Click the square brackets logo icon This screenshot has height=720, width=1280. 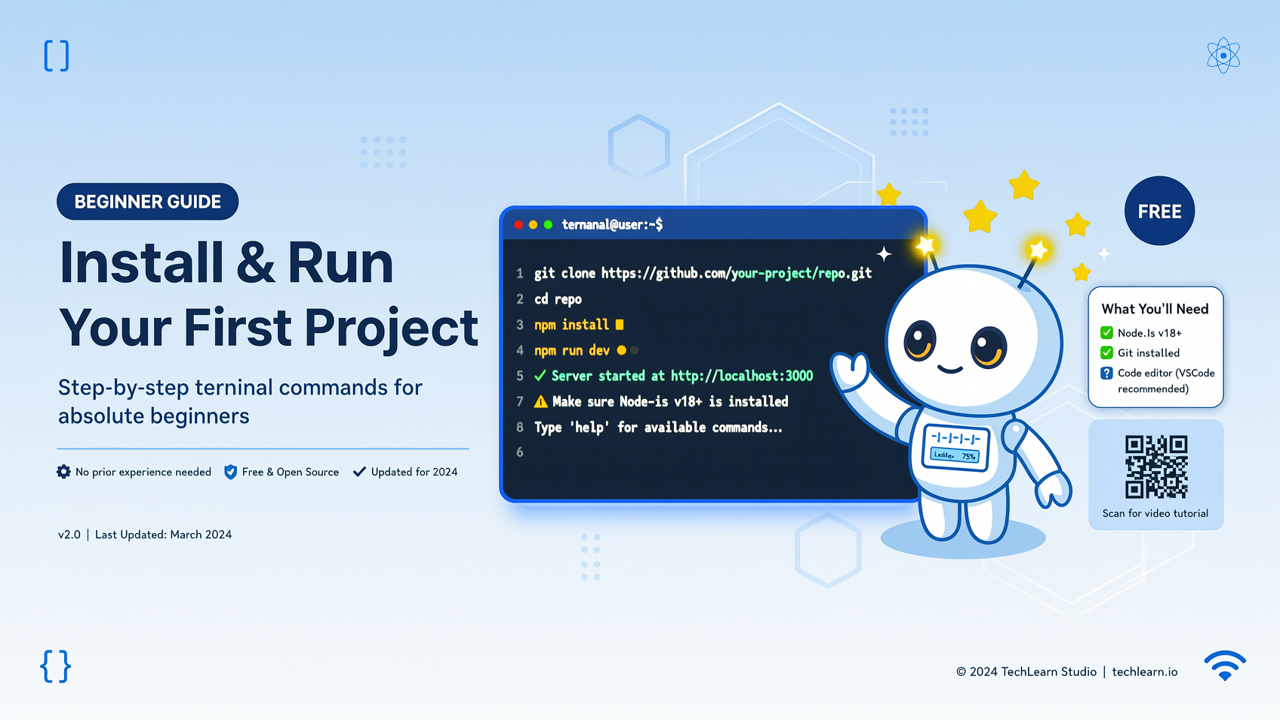(57, 56)
